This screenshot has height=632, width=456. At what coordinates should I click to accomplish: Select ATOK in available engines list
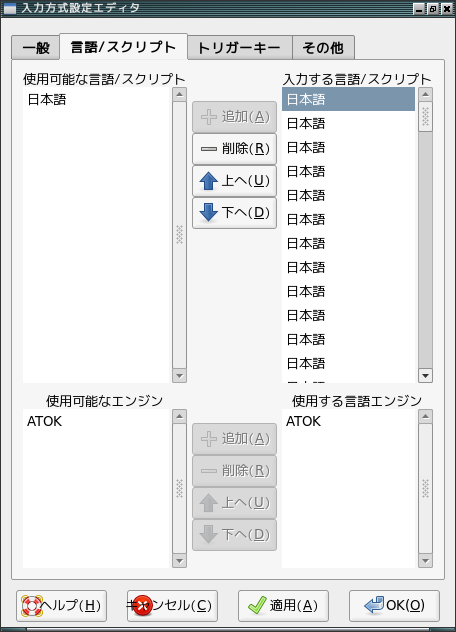click(96, 421)
